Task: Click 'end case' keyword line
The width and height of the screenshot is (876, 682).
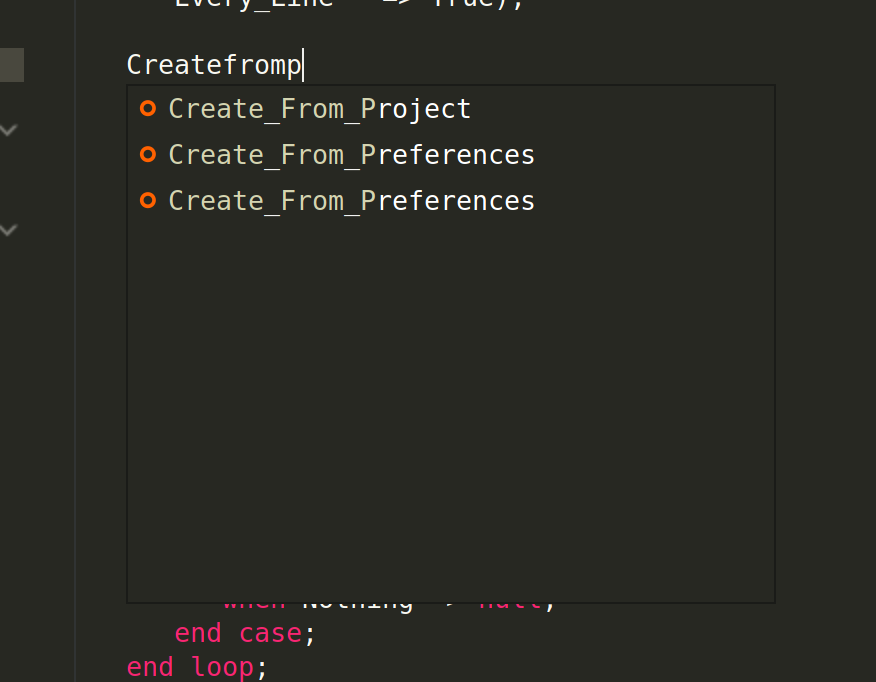Action: pyautogui.click(x=245, y=633)
